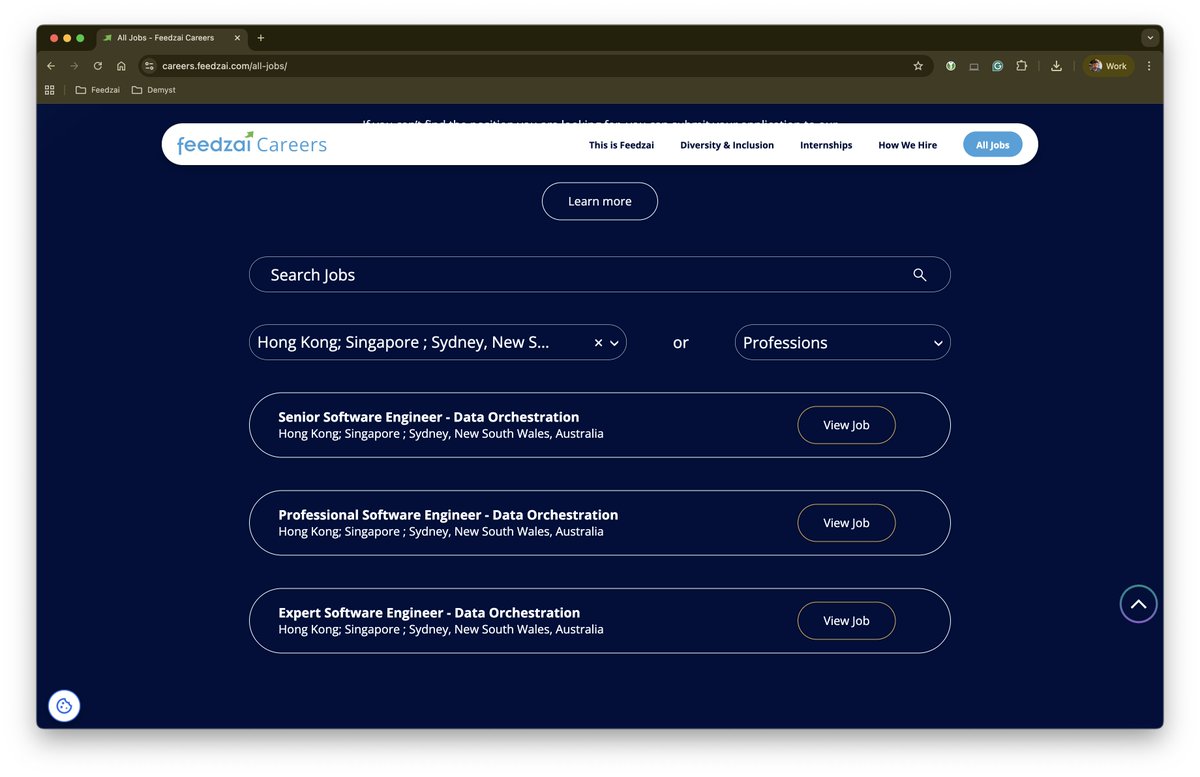Image resolution: width=1200 pixels, height=777 pixels.
Task: Click the Learn more button
Action: point(600,201)
